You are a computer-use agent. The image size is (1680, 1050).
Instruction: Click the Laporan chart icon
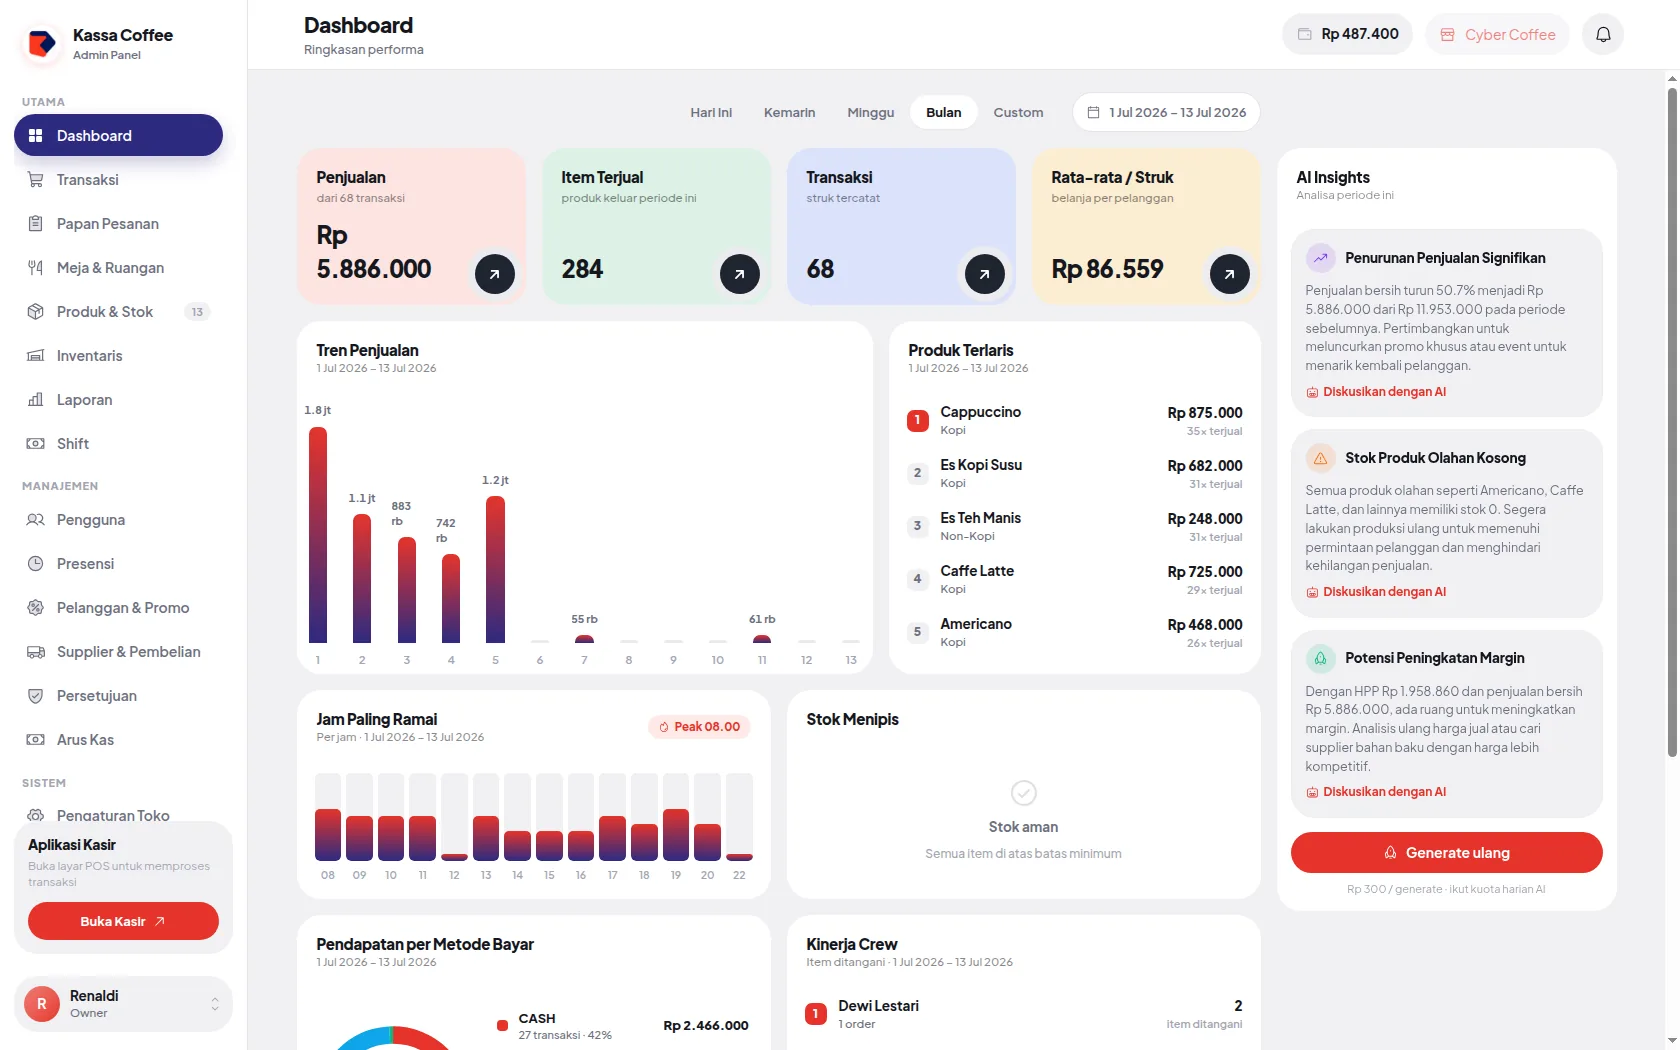coord(36,400)
